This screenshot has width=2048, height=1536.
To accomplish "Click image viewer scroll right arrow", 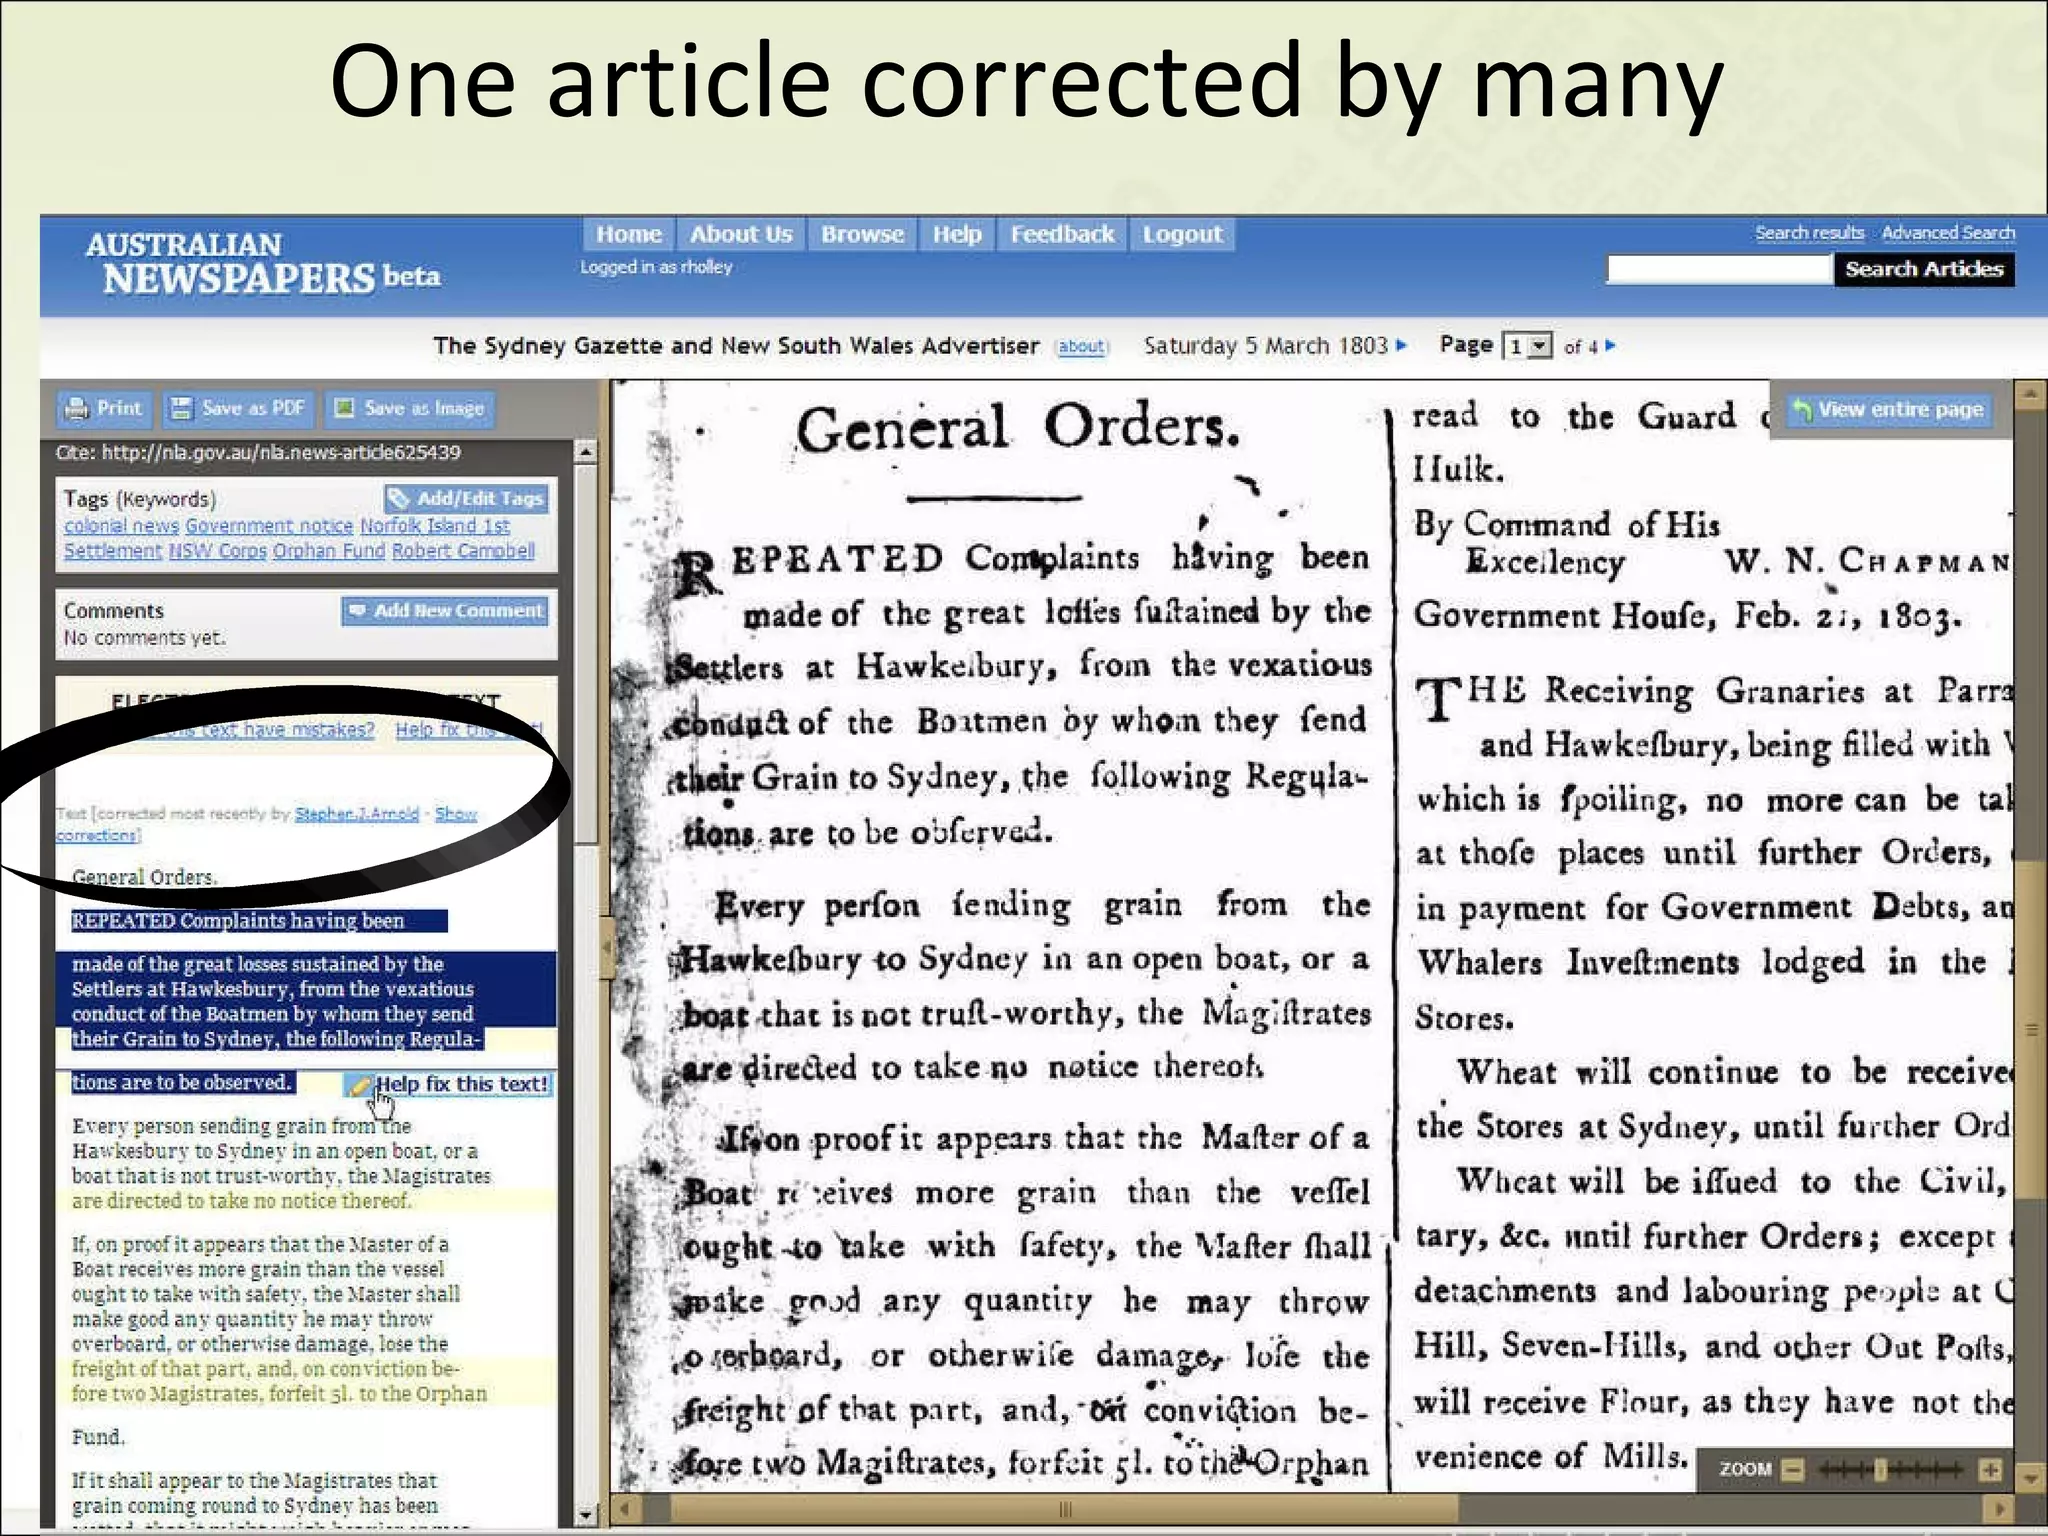I will [x=2000, y=1507].
